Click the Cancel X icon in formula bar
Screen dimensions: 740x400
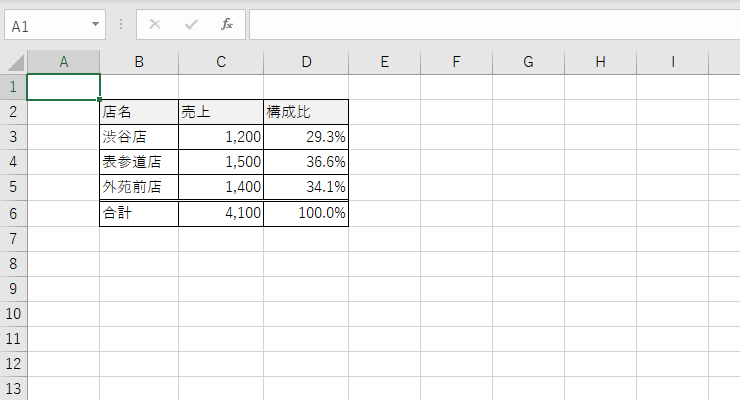(x=155, y=25)
